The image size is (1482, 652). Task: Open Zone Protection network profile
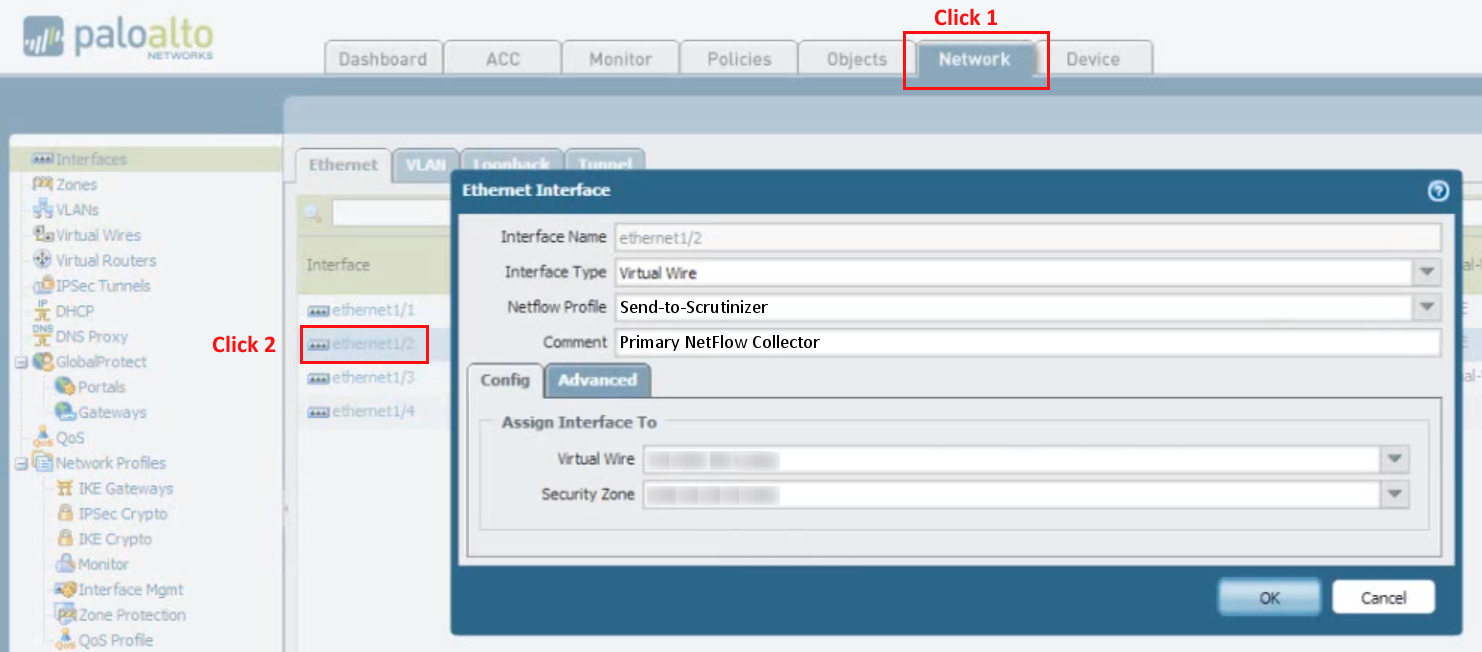(131, 615)
